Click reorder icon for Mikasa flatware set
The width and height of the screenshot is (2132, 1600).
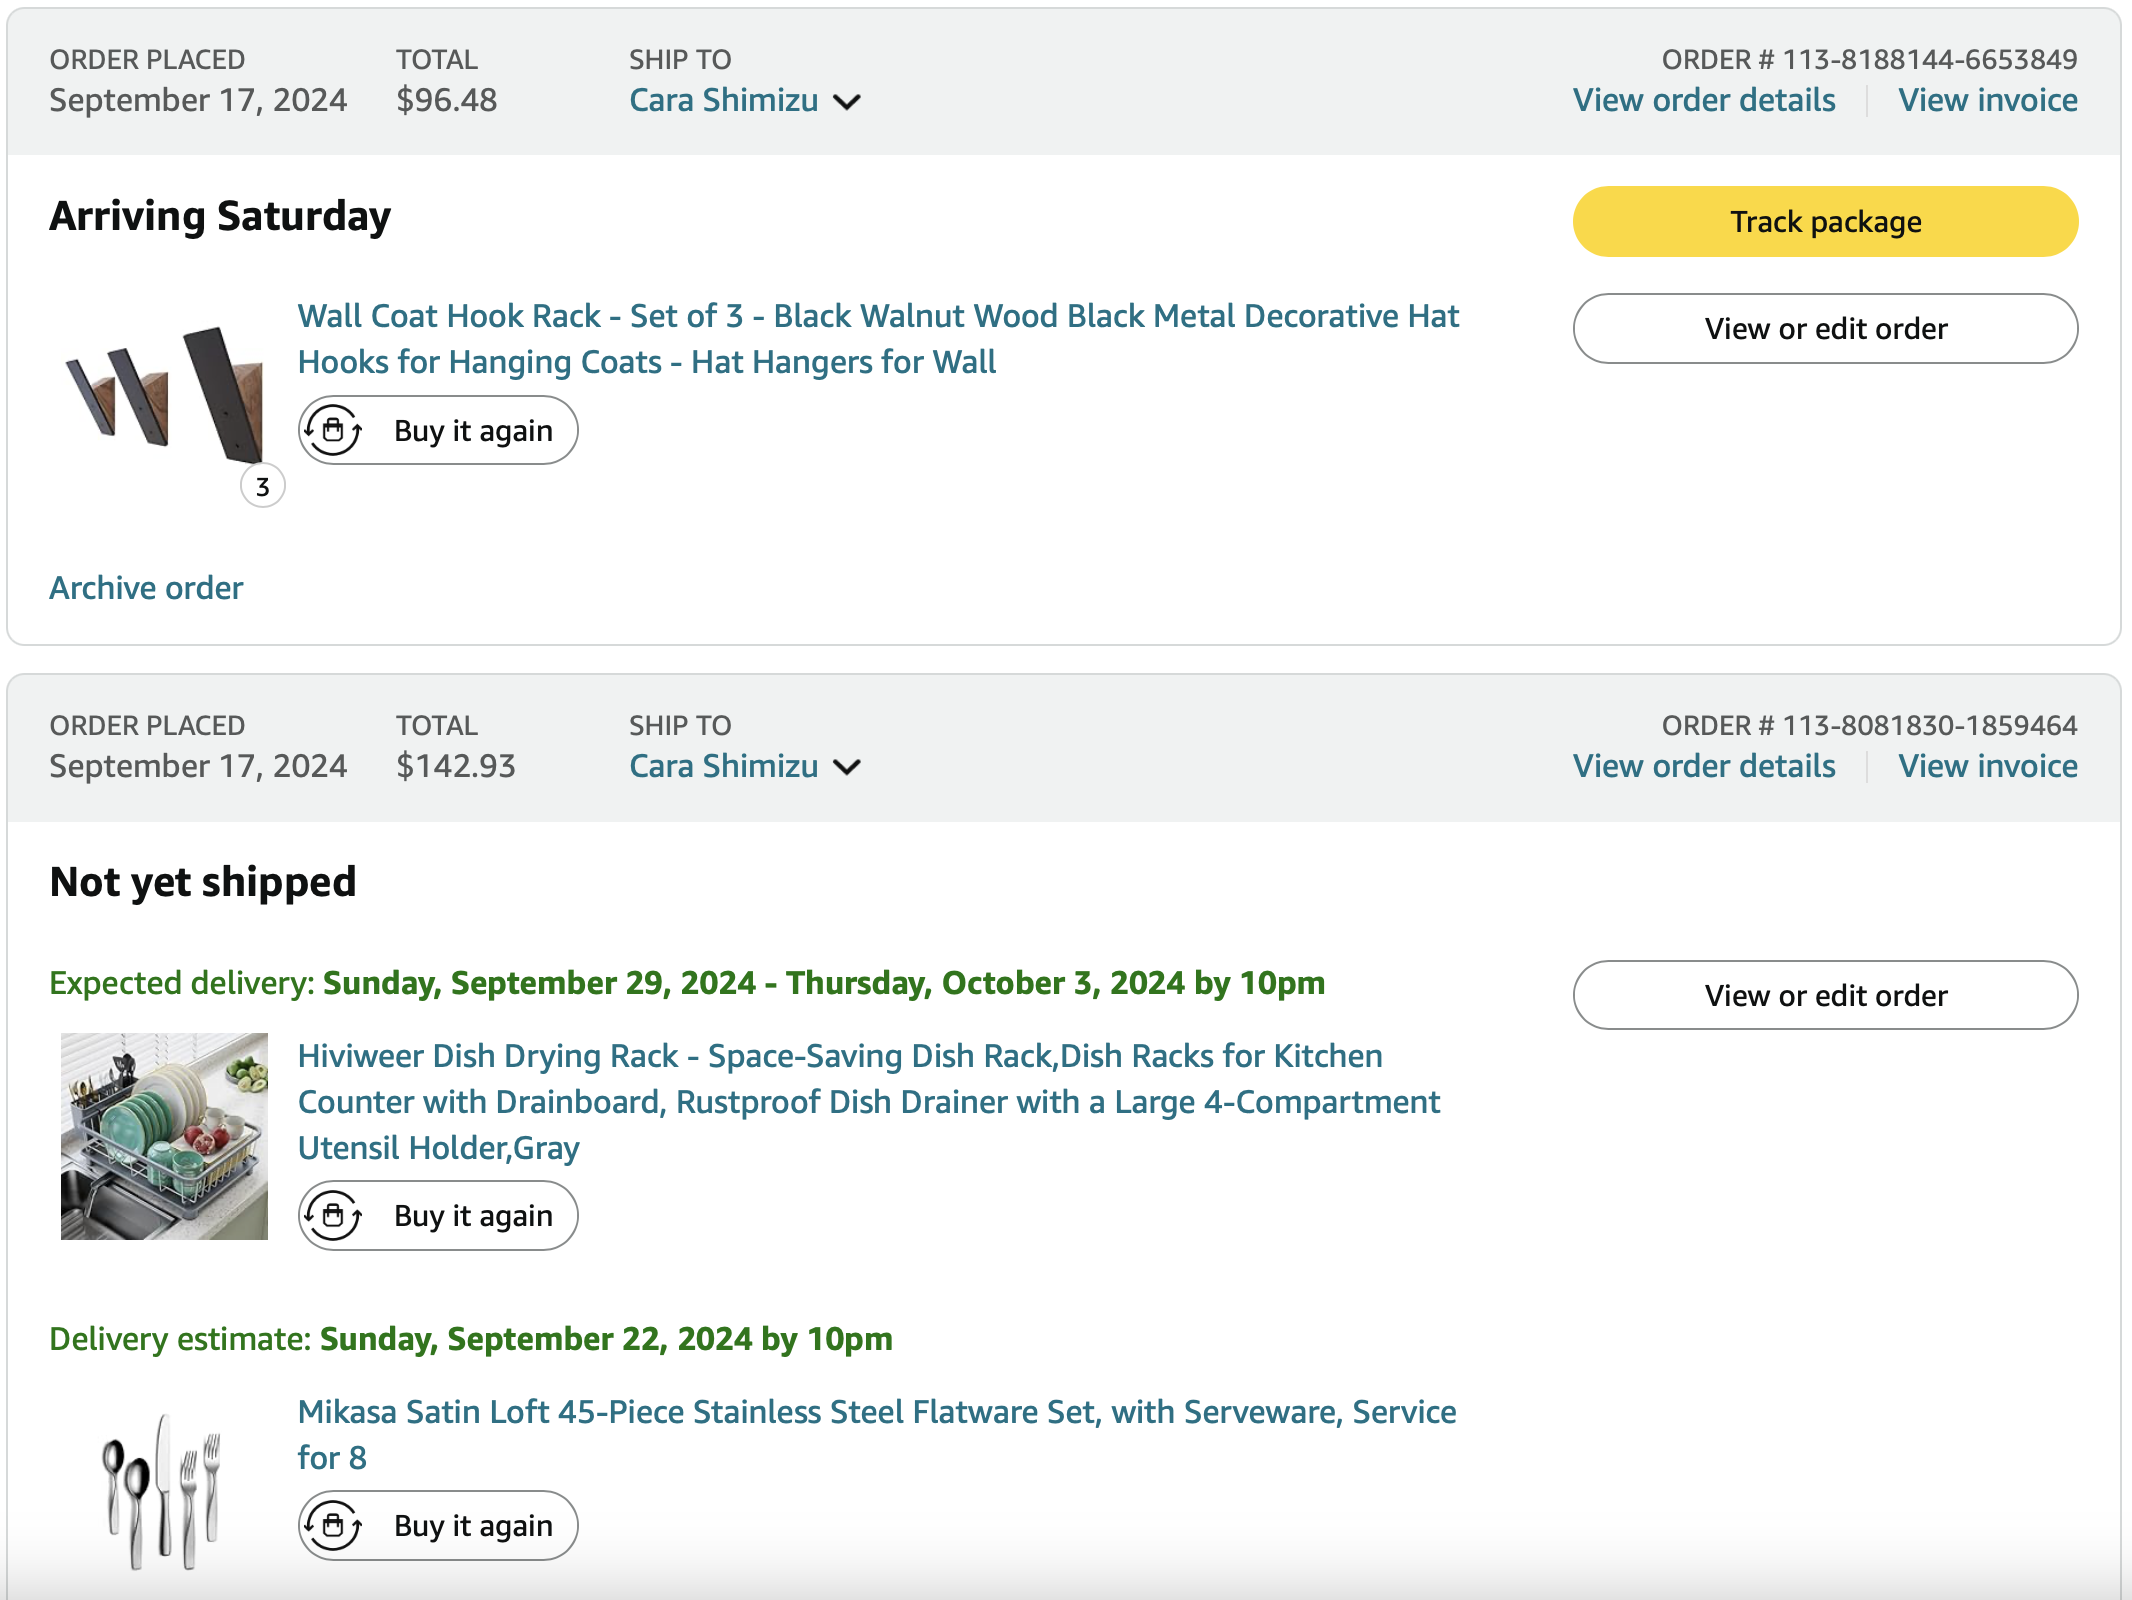coord(333,1526)
